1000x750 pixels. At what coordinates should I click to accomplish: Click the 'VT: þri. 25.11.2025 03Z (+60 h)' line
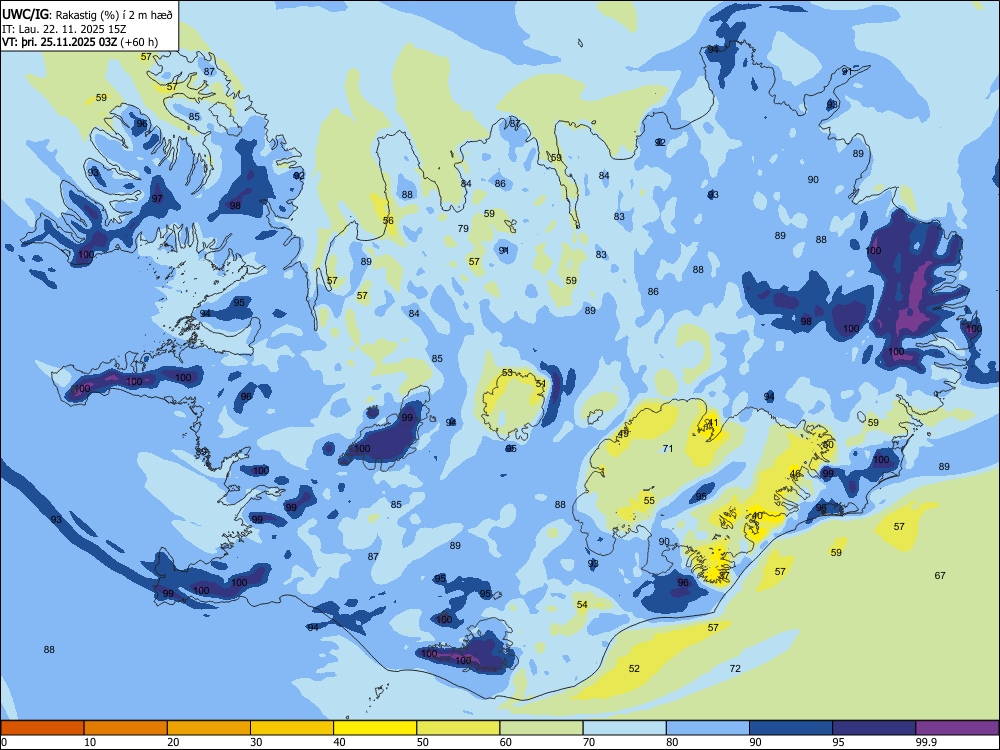tap(80, 42)
